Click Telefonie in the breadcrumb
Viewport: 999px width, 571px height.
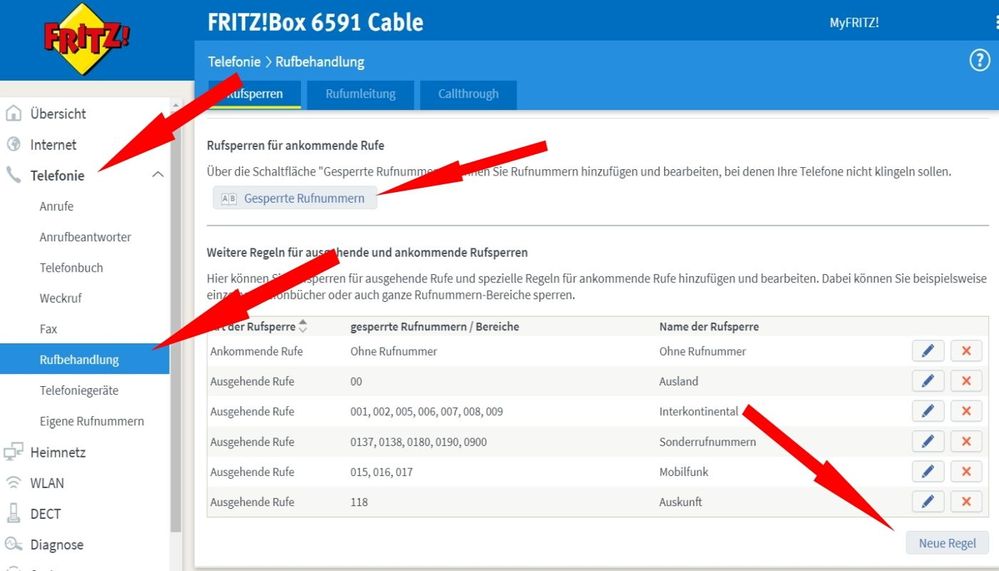pos(234,62)
